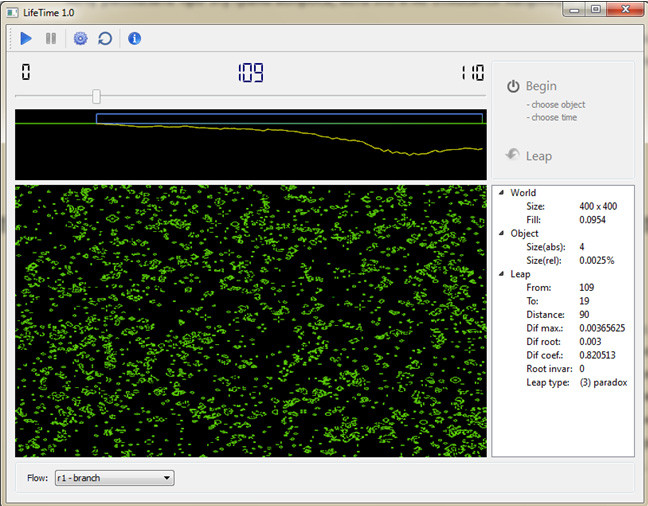The image size is (648, 506).
Task: Click inside the green cell world view
Action: (x=250, y=320)
